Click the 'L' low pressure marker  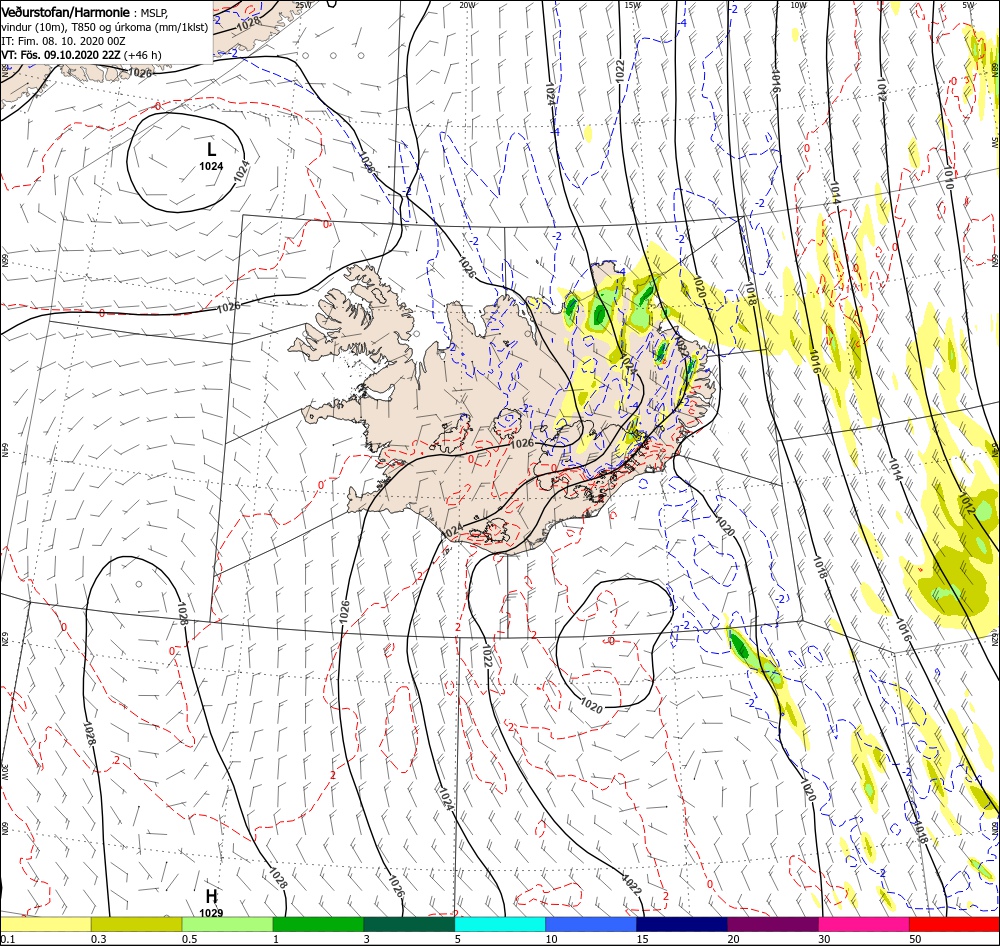[211, 150]
